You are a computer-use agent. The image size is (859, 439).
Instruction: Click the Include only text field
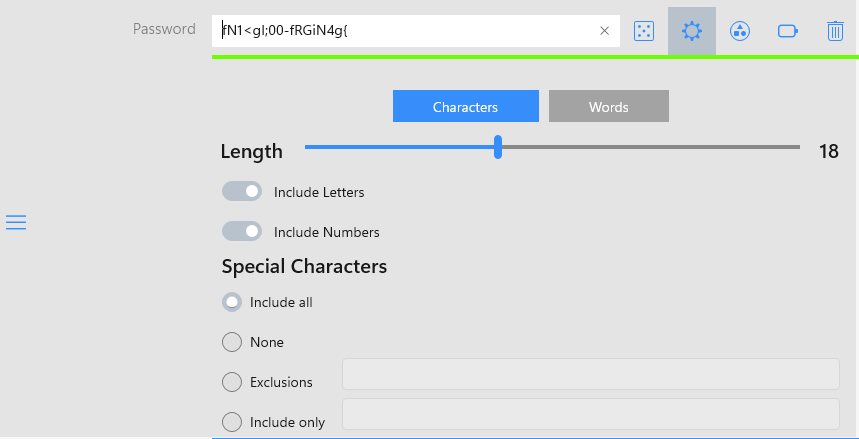click(591, 414)
